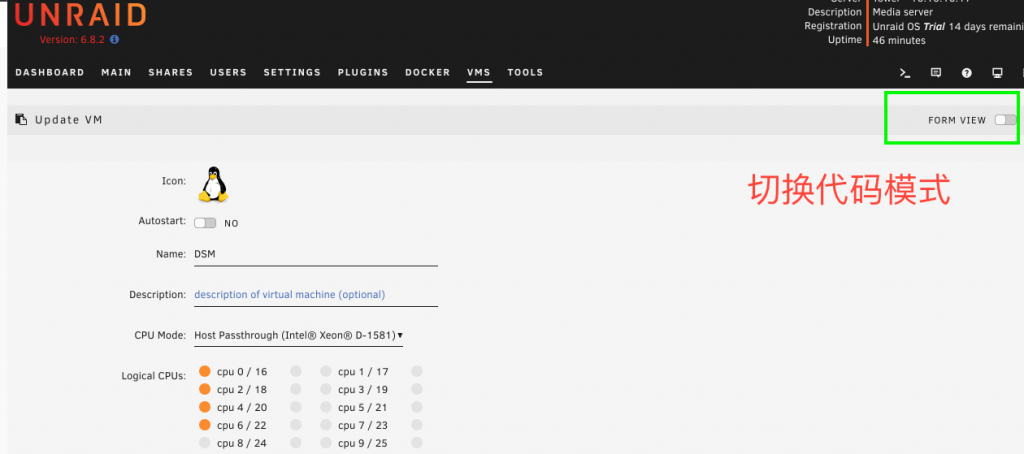Open the web terminal icon
1024x454 pixels.
905,73
